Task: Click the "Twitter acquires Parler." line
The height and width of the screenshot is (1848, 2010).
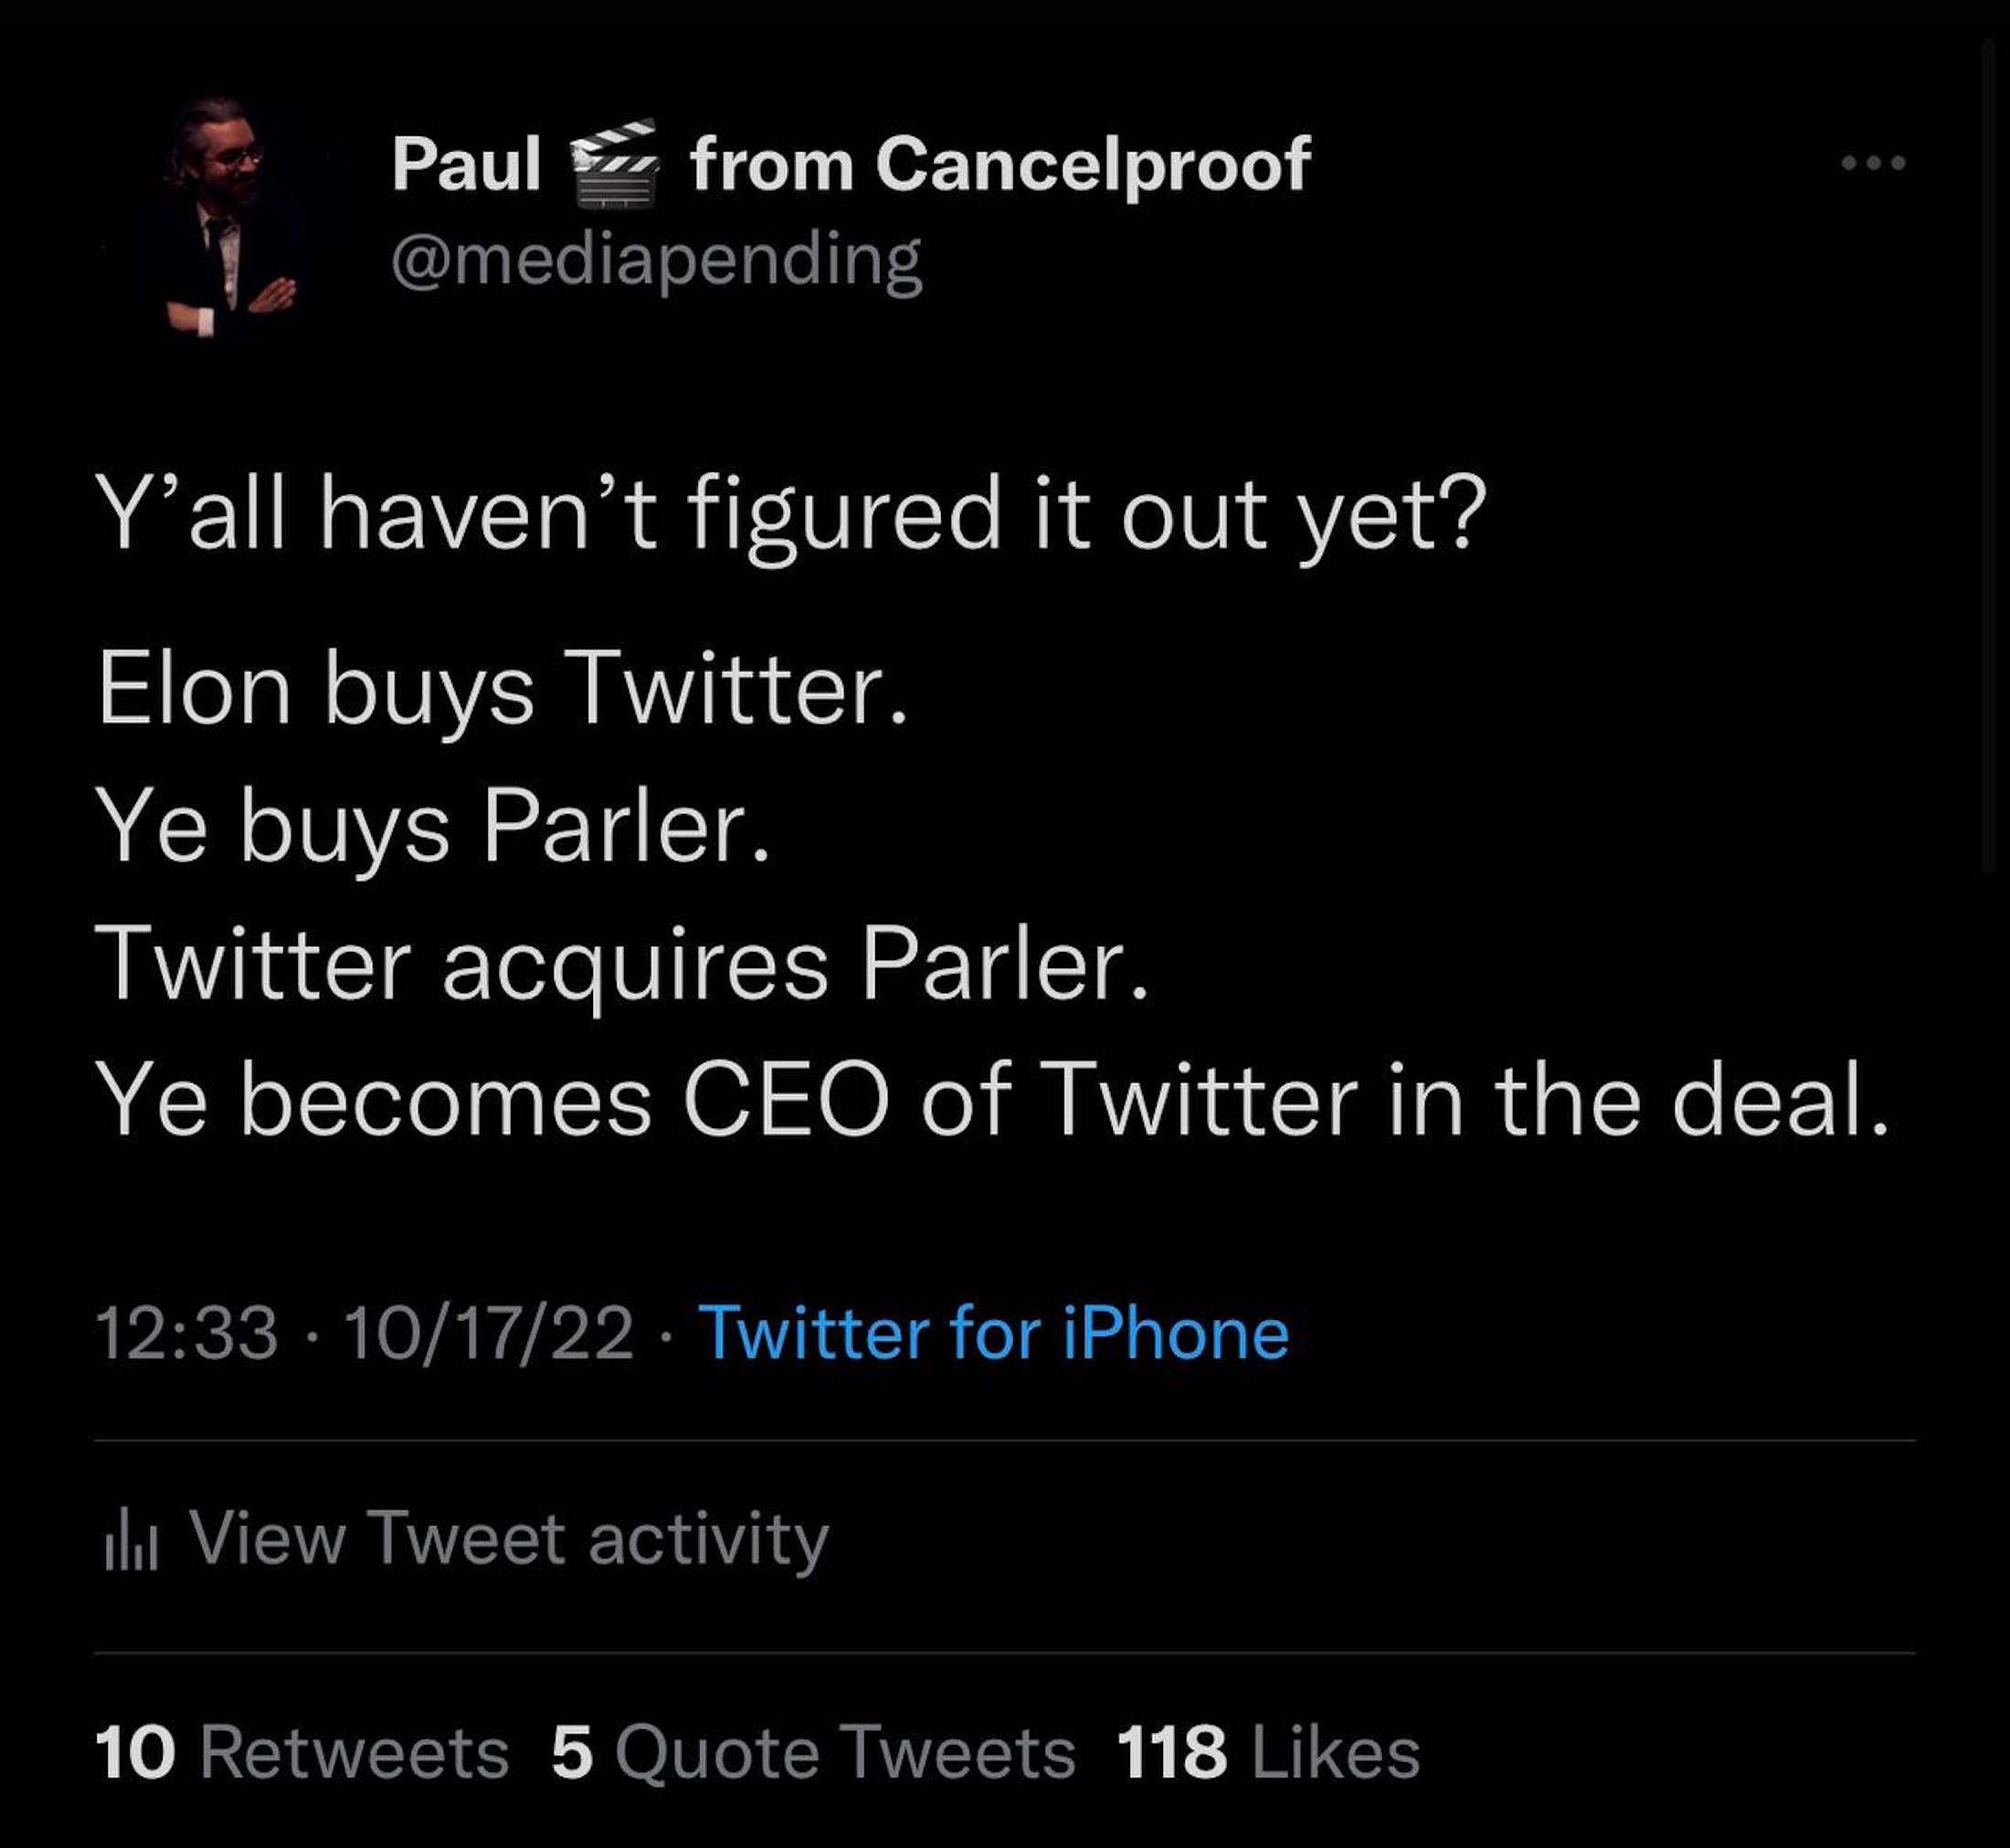Action: pos(621,966)
